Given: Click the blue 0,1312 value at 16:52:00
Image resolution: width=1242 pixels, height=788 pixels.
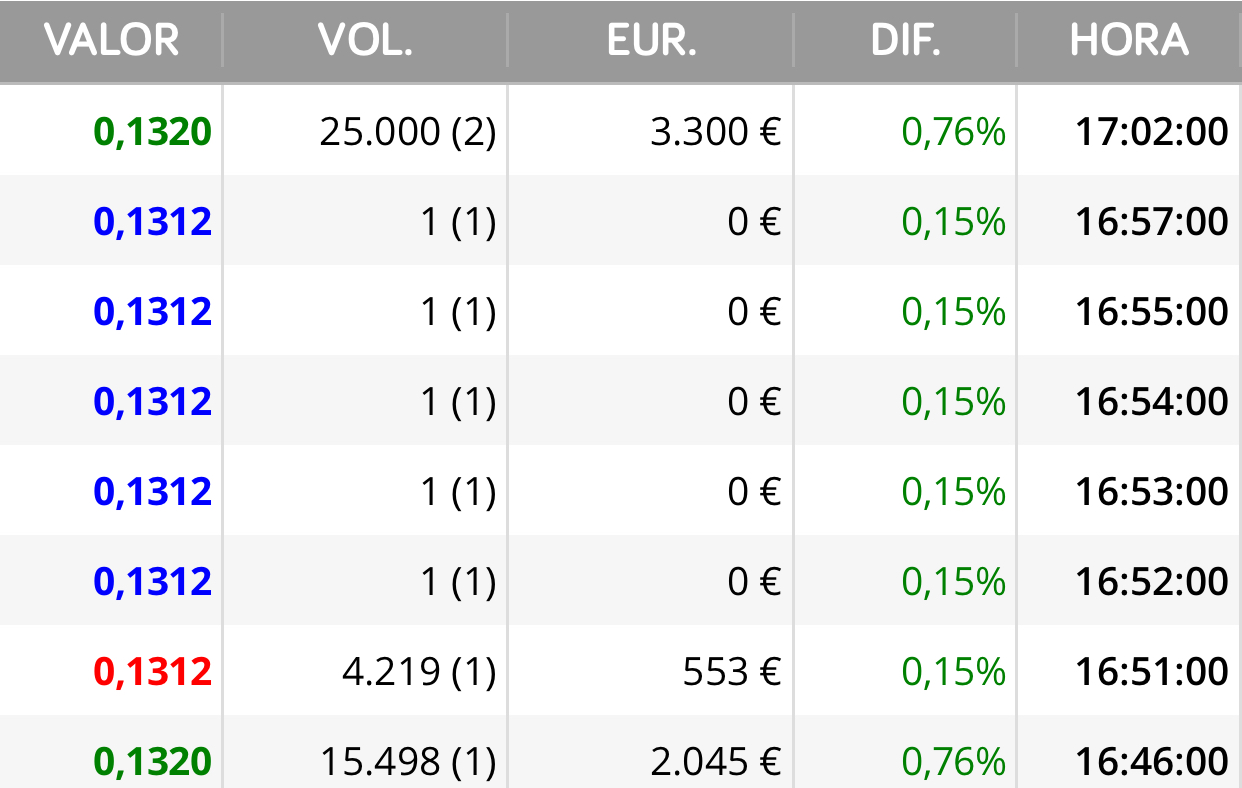Looking at the screenshot, I should tap(153, 581).
